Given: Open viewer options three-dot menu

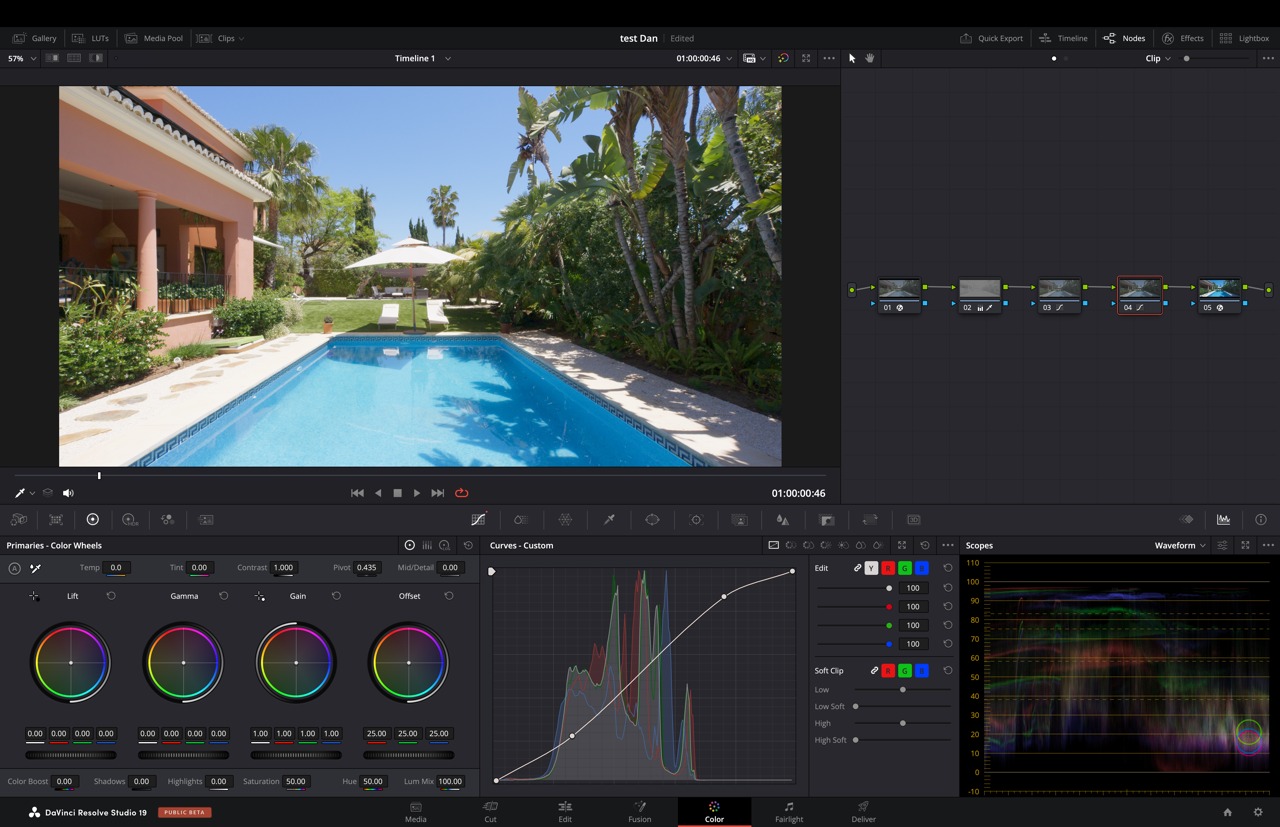Looking at the screenshot, I should point(829,58).
